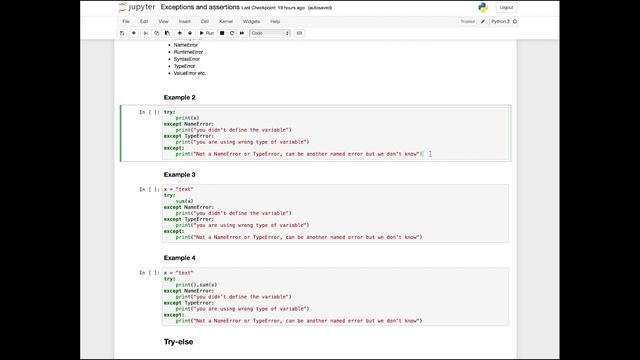This screenshot has height=360, width=640.
Task: Click the Python logo icon
Action: (483, 7)
